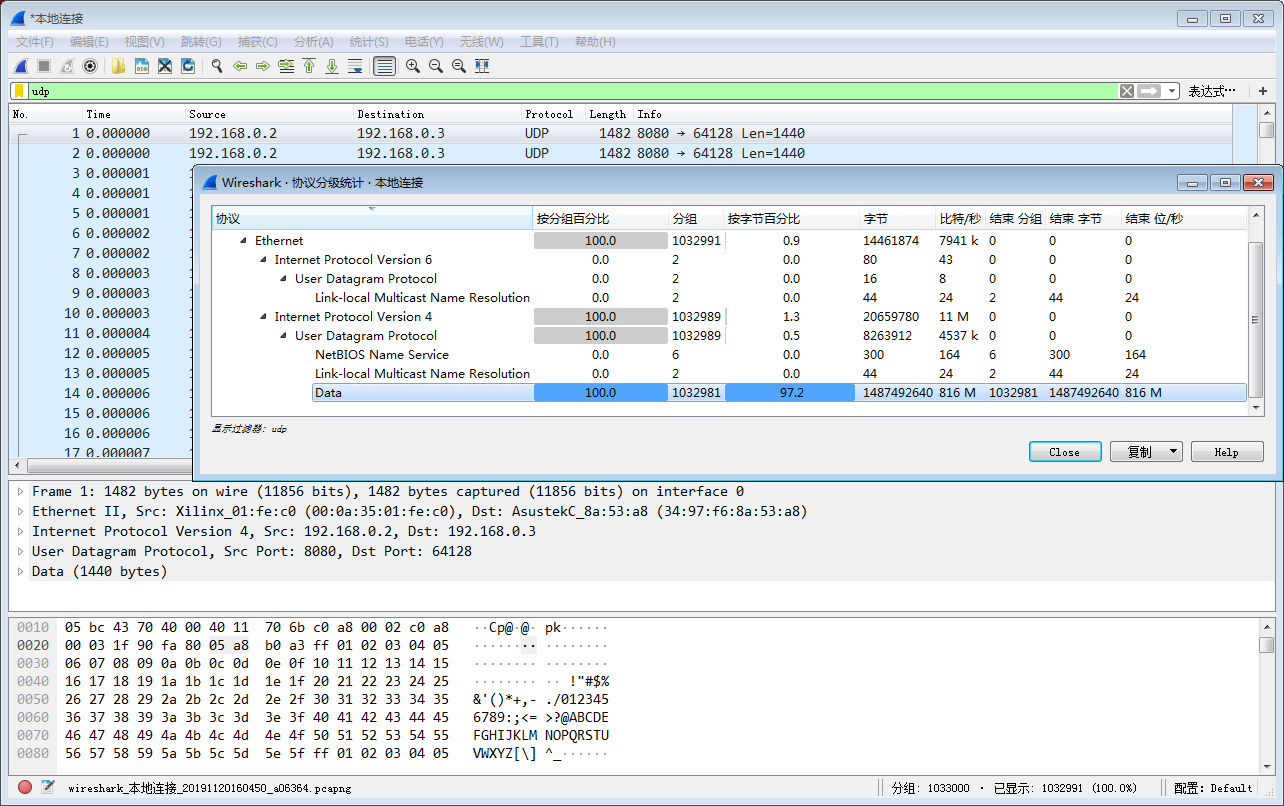Screen dimensions: 1284x806
Task: Click the 表达式 button next to the filter
Action: [x=1212, y=91]
